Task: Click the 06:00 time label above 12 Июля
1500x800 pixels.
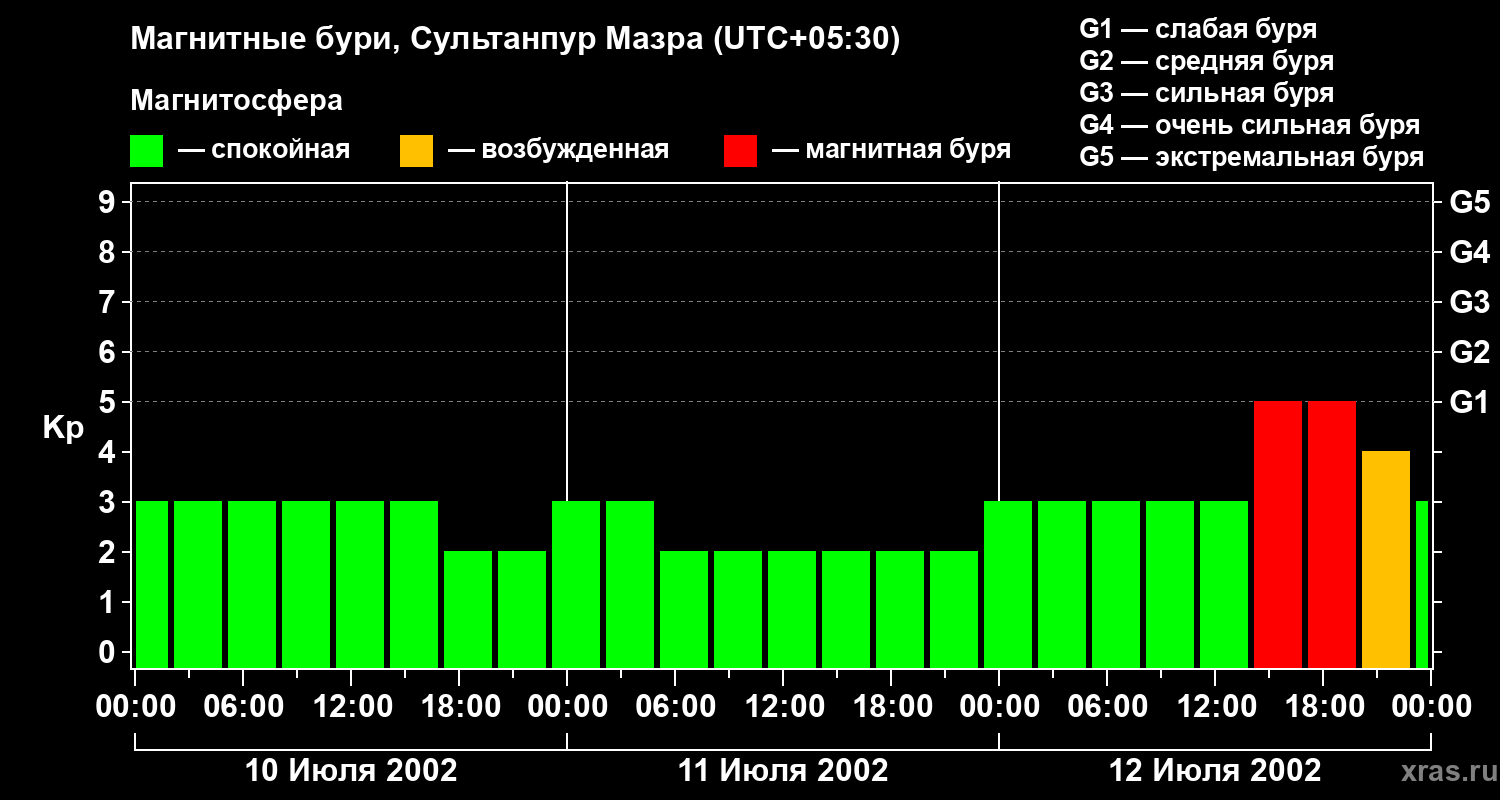Action: click(1107, 706)
